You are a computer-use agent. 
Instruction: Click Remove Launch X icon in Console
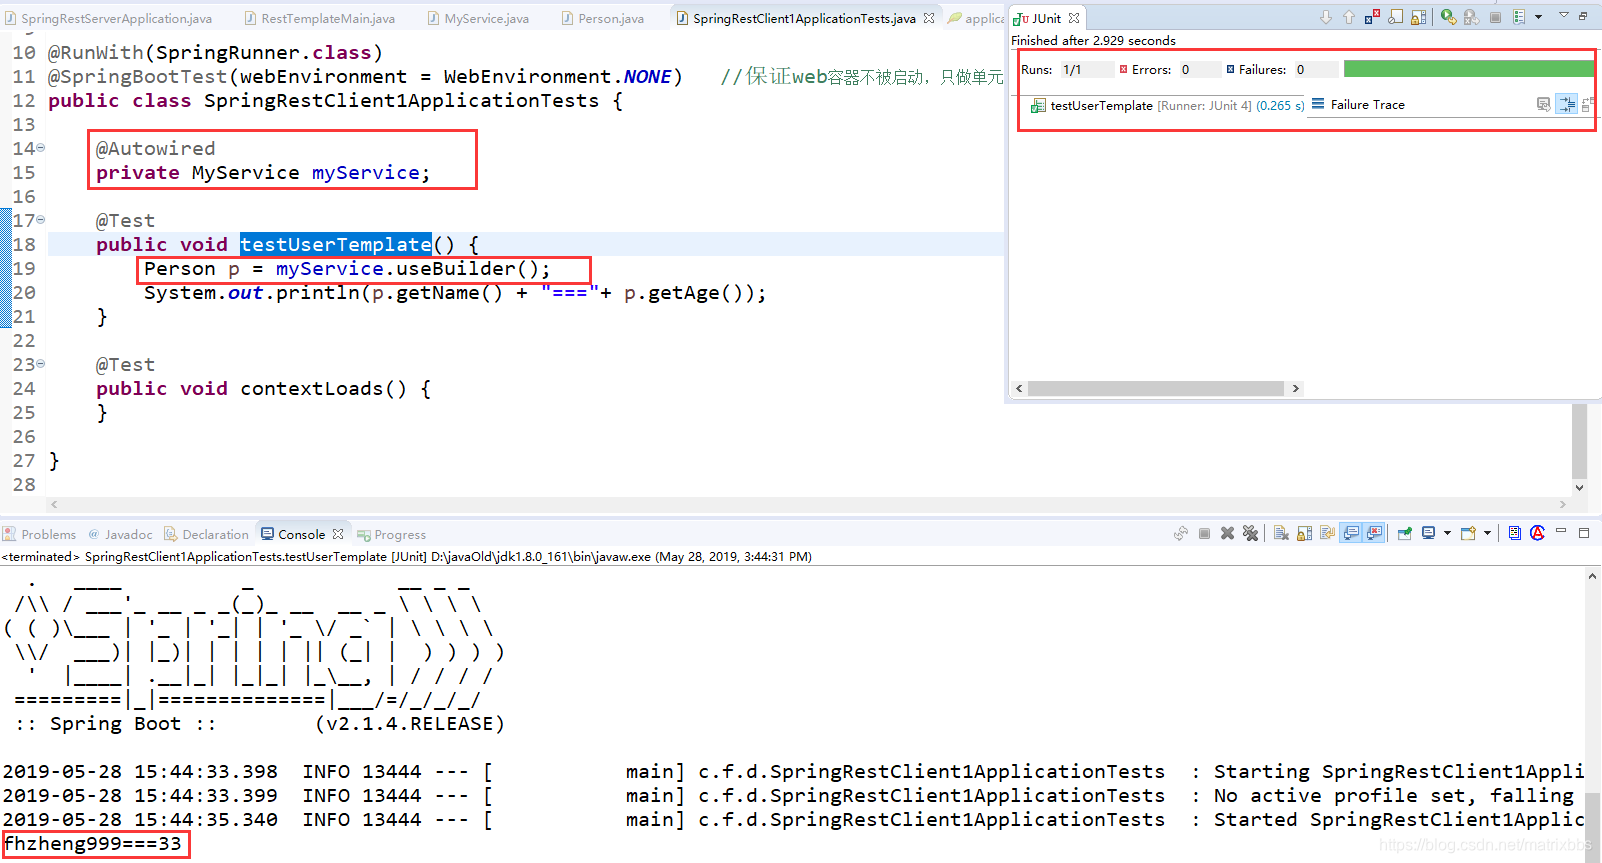point(1227,533)
